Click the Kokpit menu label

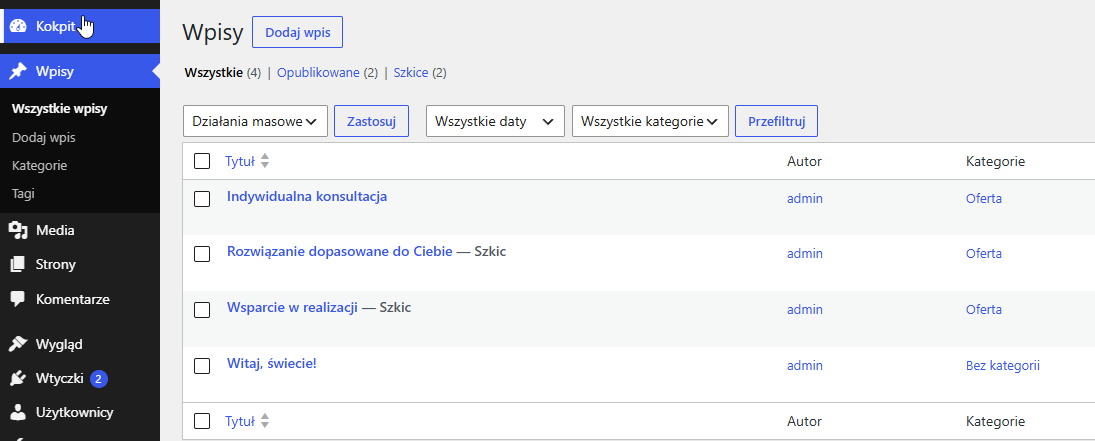tap(55, 27)
